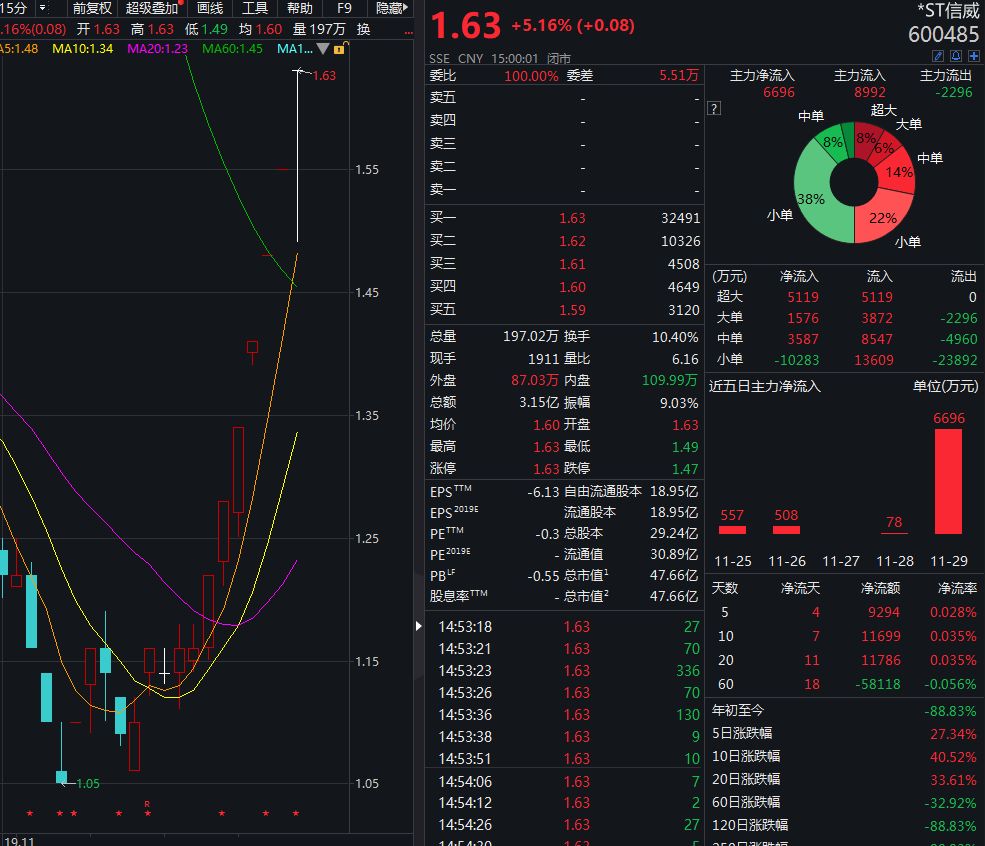Click the 11-29 red bar showing 6696

click(x=948, y=480)
